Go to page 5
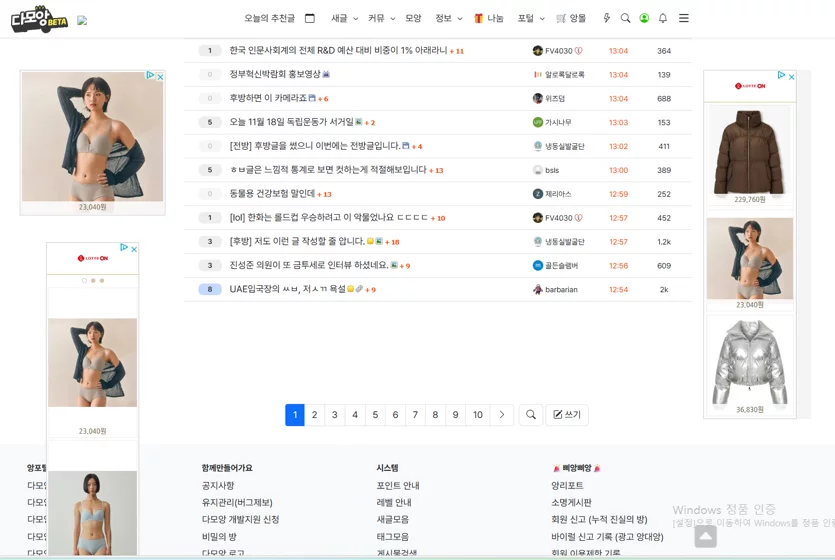 pos(375,415)
